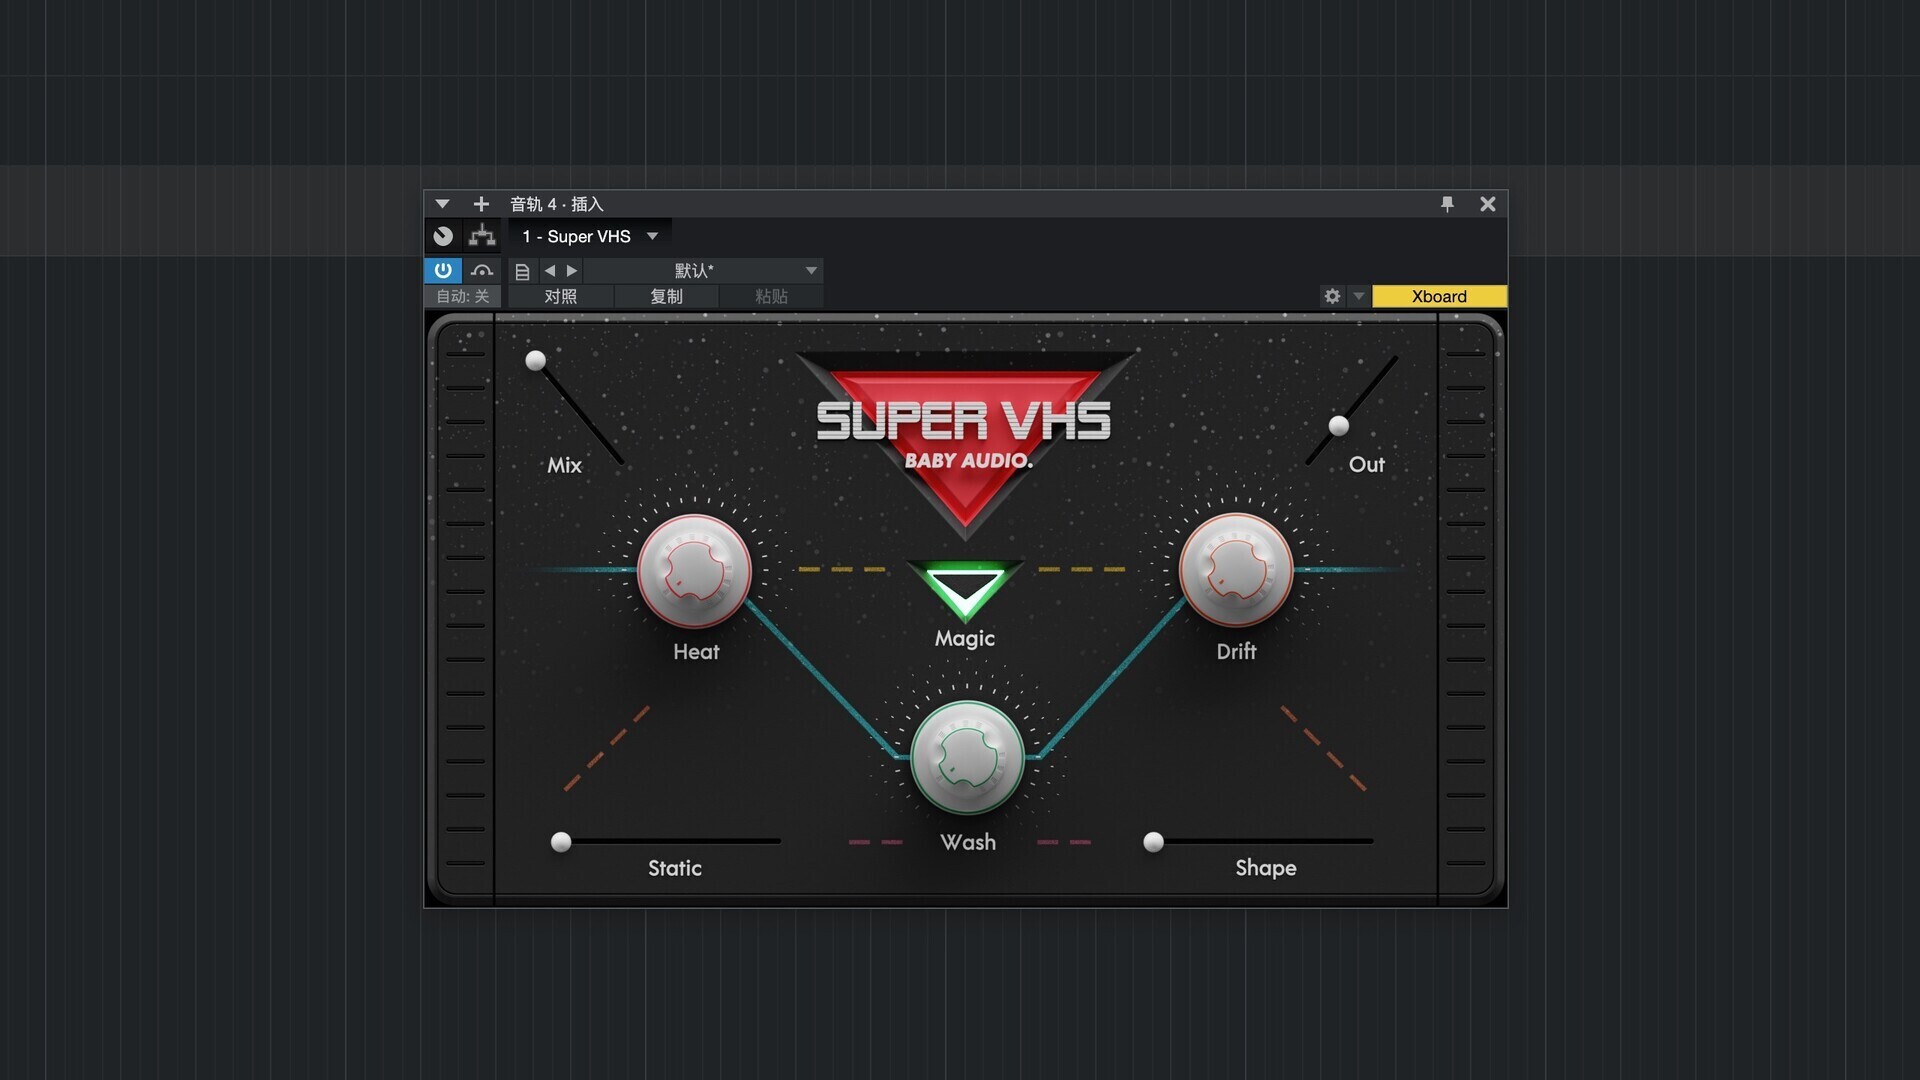
Task: Open the 默认* preset dropdown
Action: pos(703,270)
